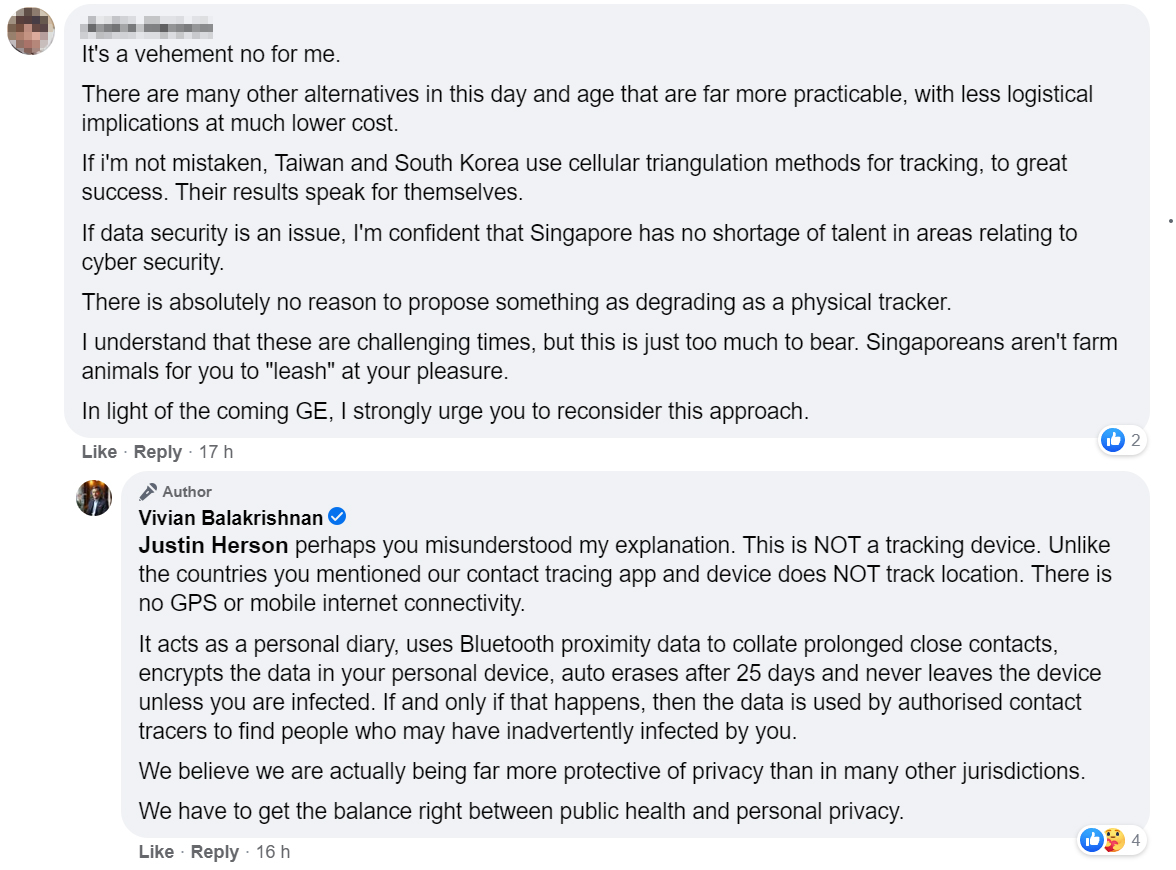Click thumbs-up reaction icon on first comment
The width and height of the screenshot is (1176, 870).
click(1112, 439)
